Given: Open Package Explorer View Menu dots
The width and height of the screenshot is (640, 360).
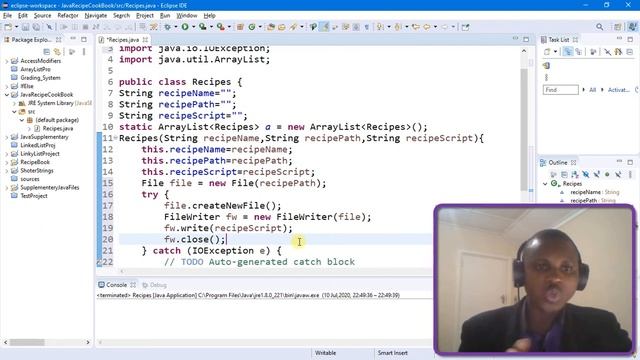Looking at the screenshot, I should click(84, 52).
